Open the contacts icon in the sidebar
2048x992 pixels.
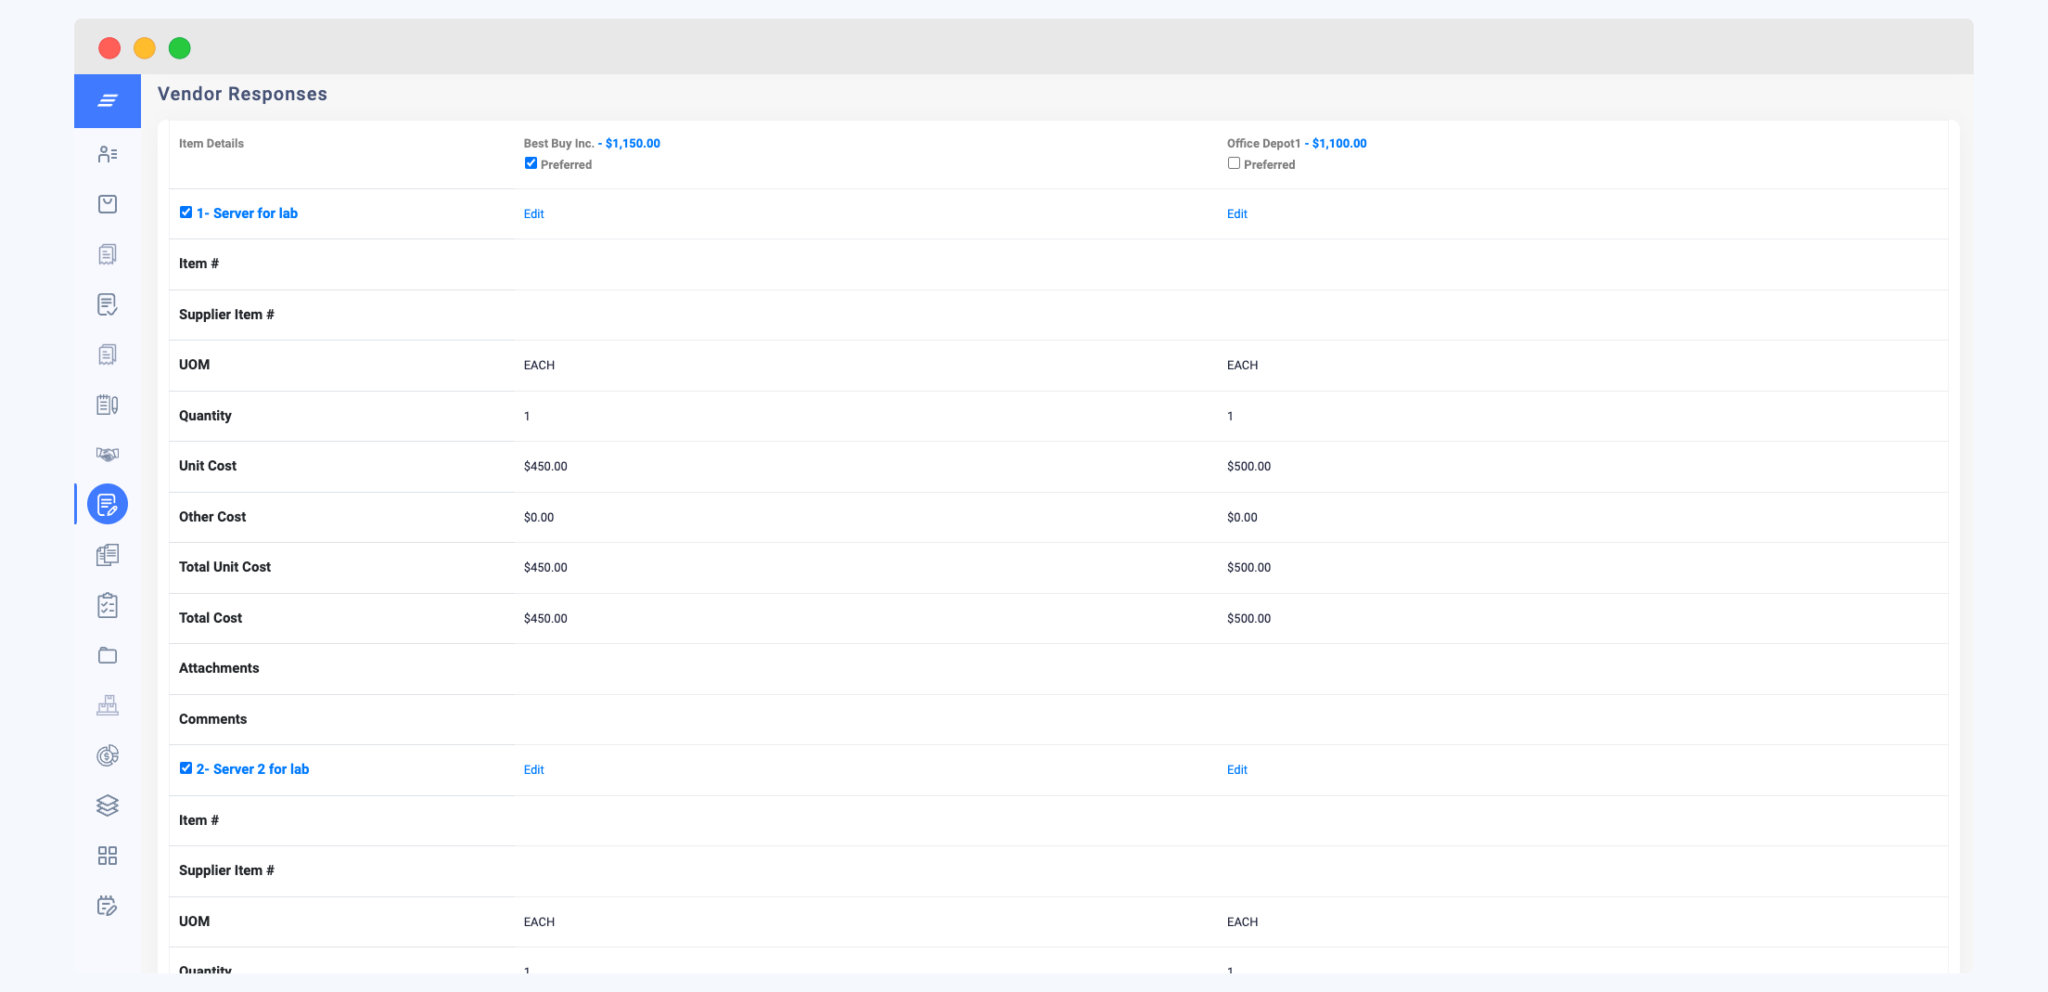coord(107,154)
